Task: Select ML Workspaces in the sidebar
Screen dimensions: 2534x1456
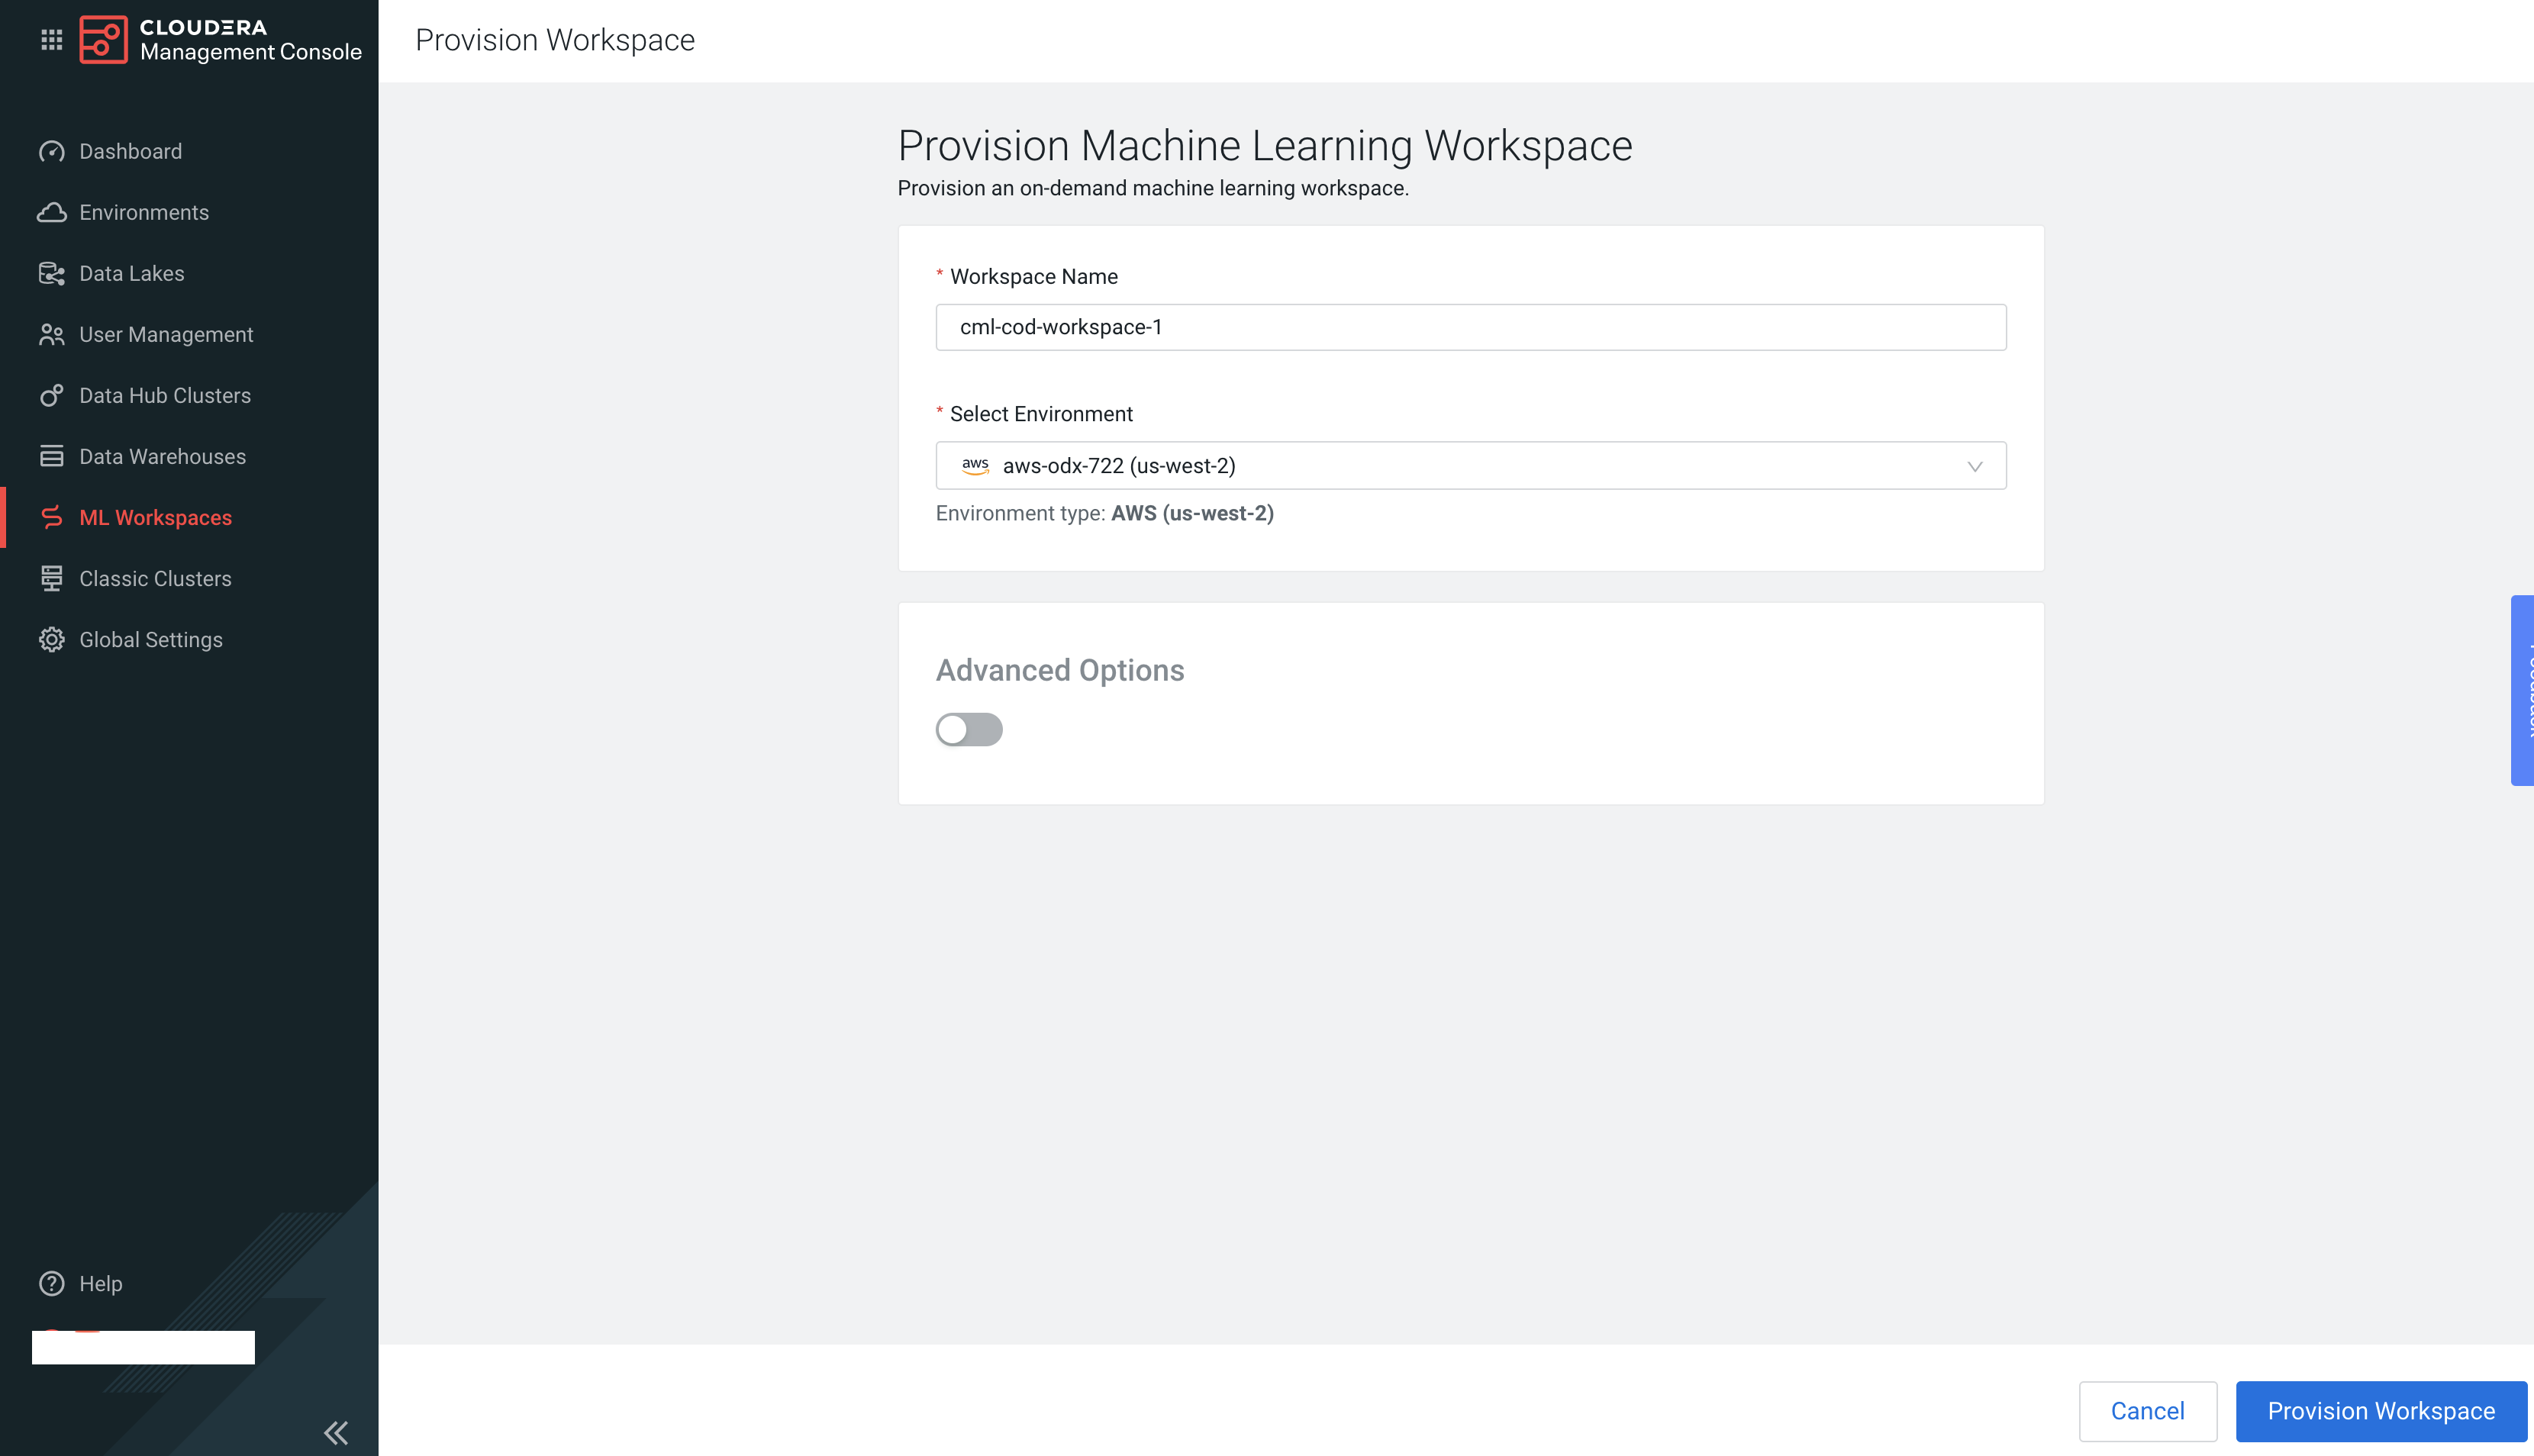Action: 155,517
